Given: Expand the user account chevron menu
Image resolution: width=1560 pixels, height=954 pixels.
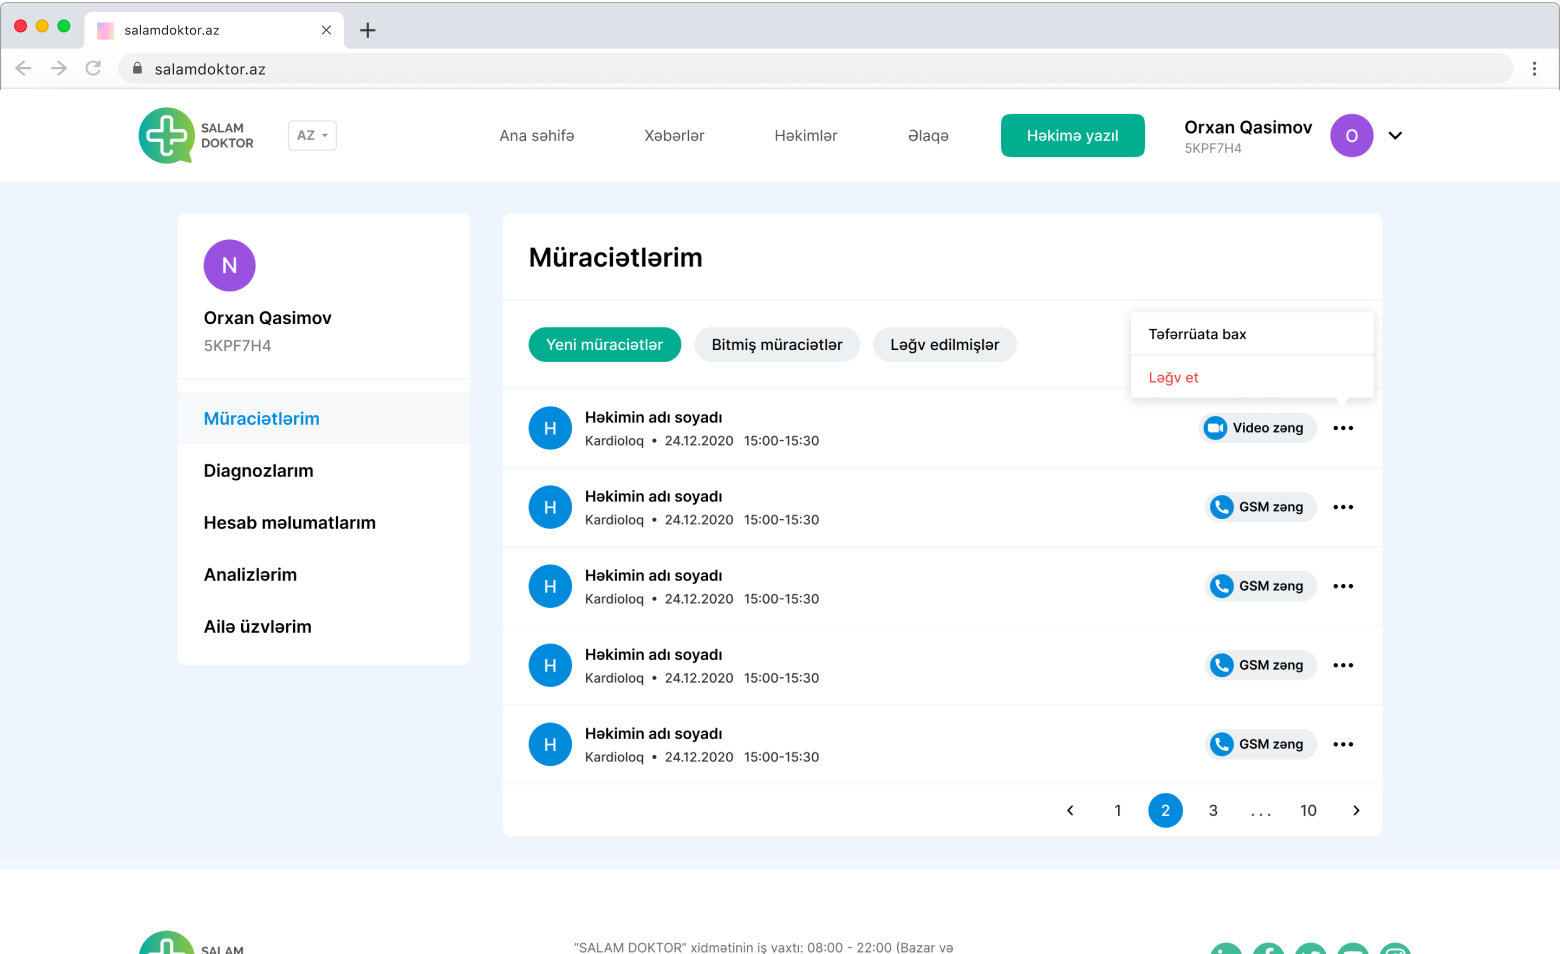Looking at the screenshot, I should 1395,136.
